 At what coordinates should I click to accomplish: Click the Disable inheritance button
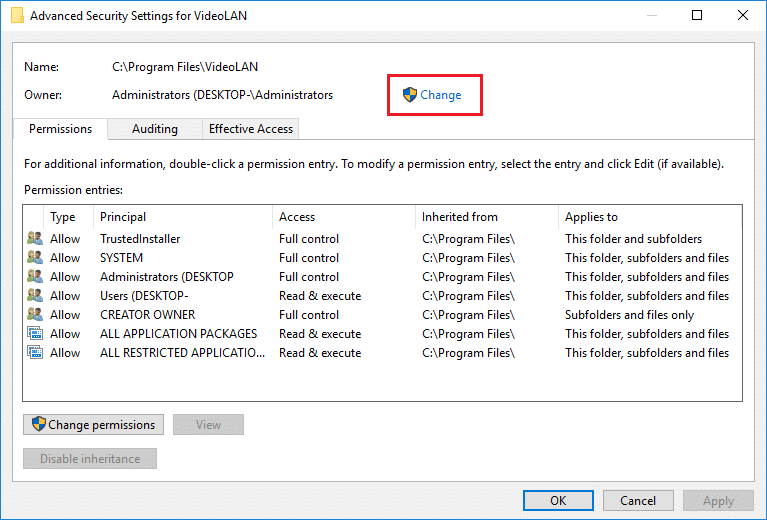[x=90, y=459]
